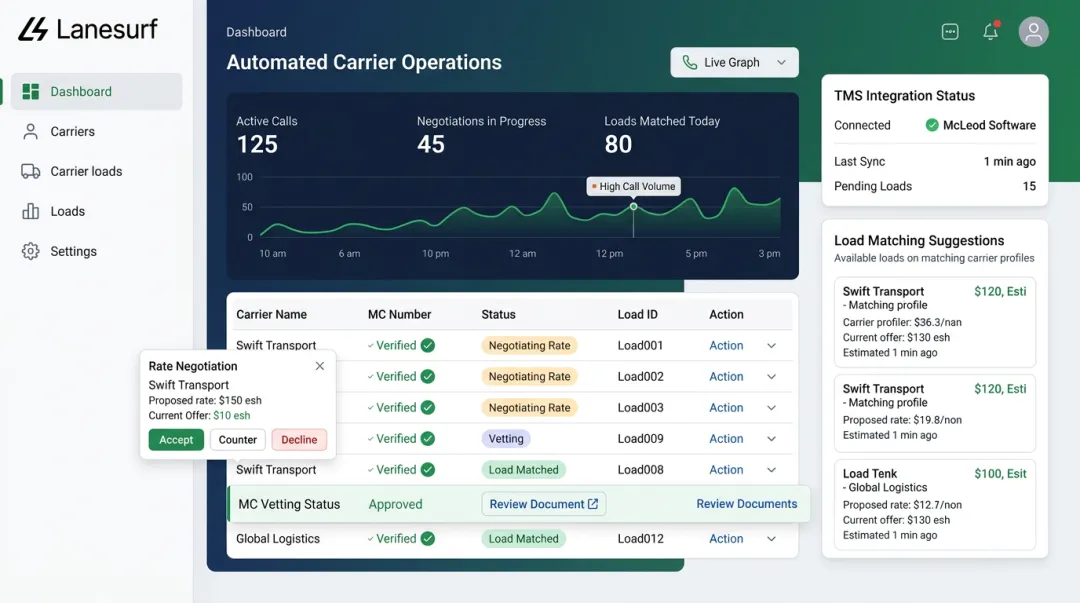Click the phone icon in Live Graph
This screenshot has width=1080, height=603.
(x=689, y=63)
